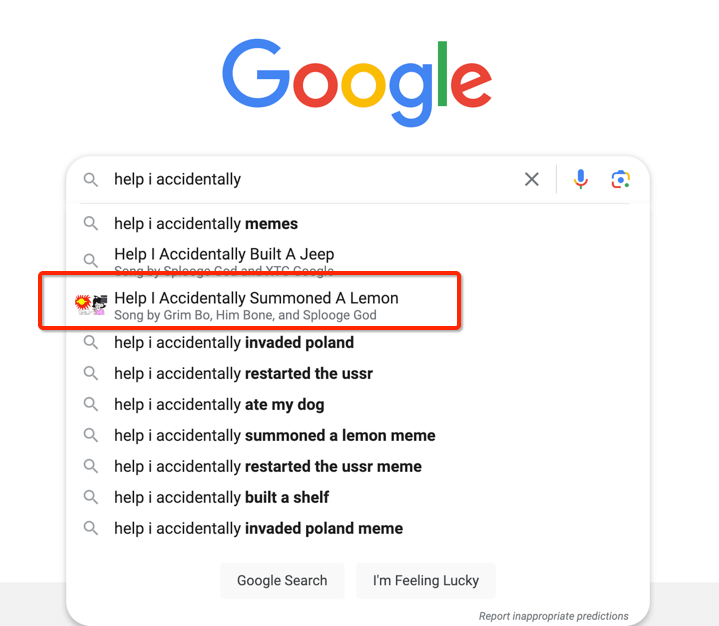Image resolution: width=719 pixels, height=626 pixels.
Task: Click magnifier icon beside 'ate my dog'
Action: (91, 404)
